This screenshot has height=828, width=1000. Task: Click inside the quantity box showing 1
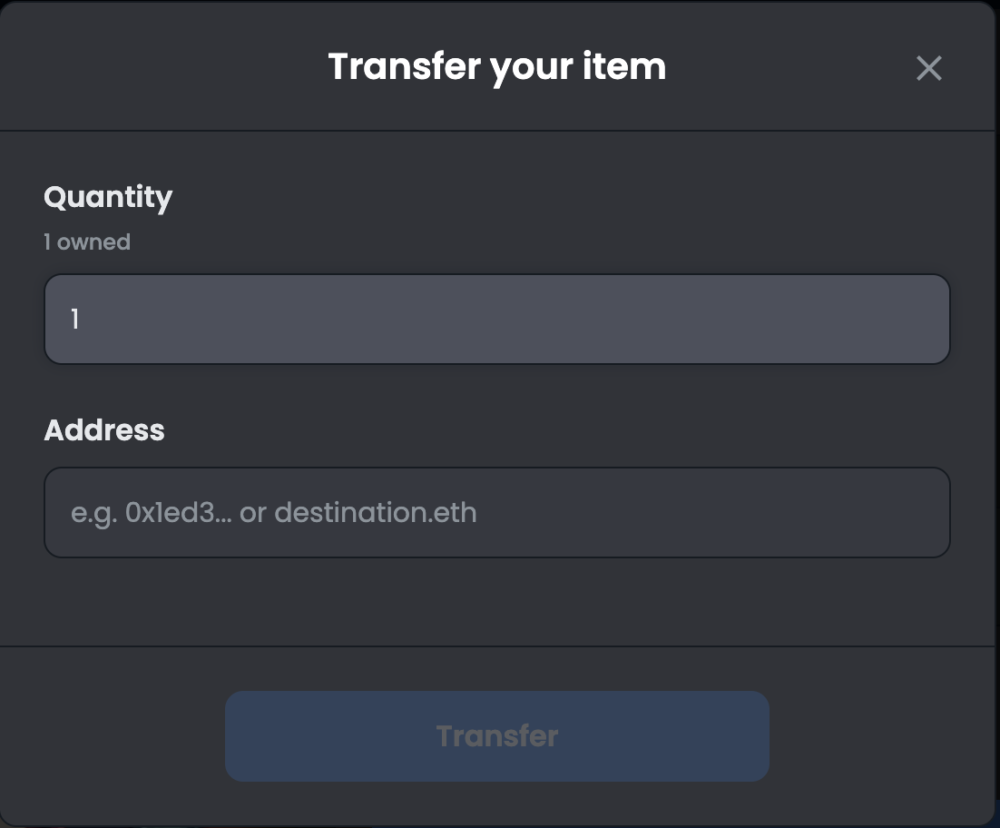(497, 319)
